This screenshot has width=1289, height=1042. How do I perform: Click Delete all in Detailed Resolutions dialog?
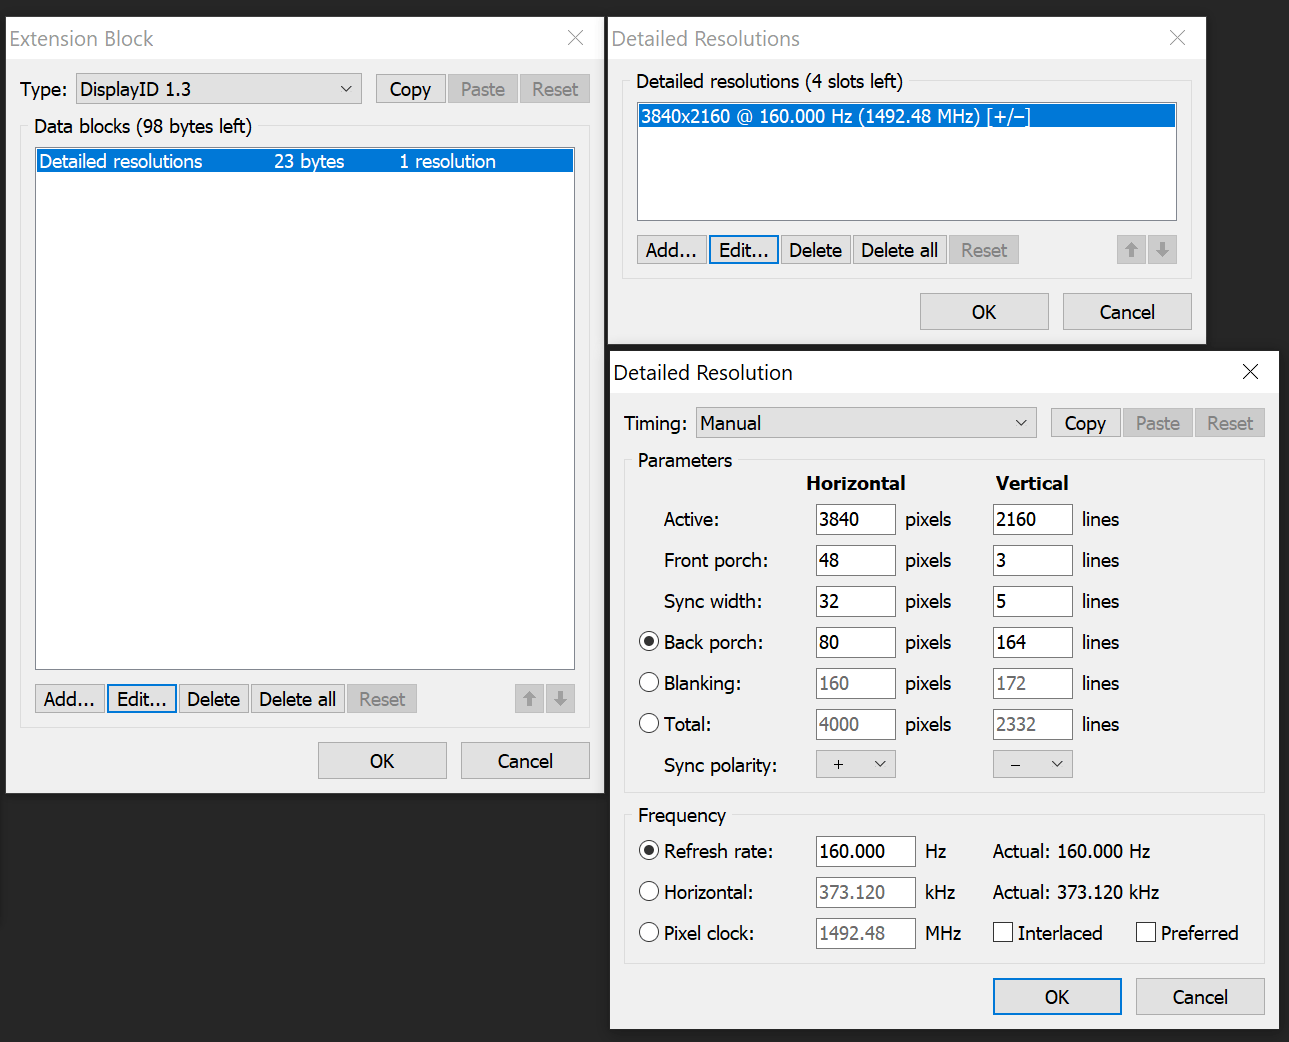tap(899, 250)
